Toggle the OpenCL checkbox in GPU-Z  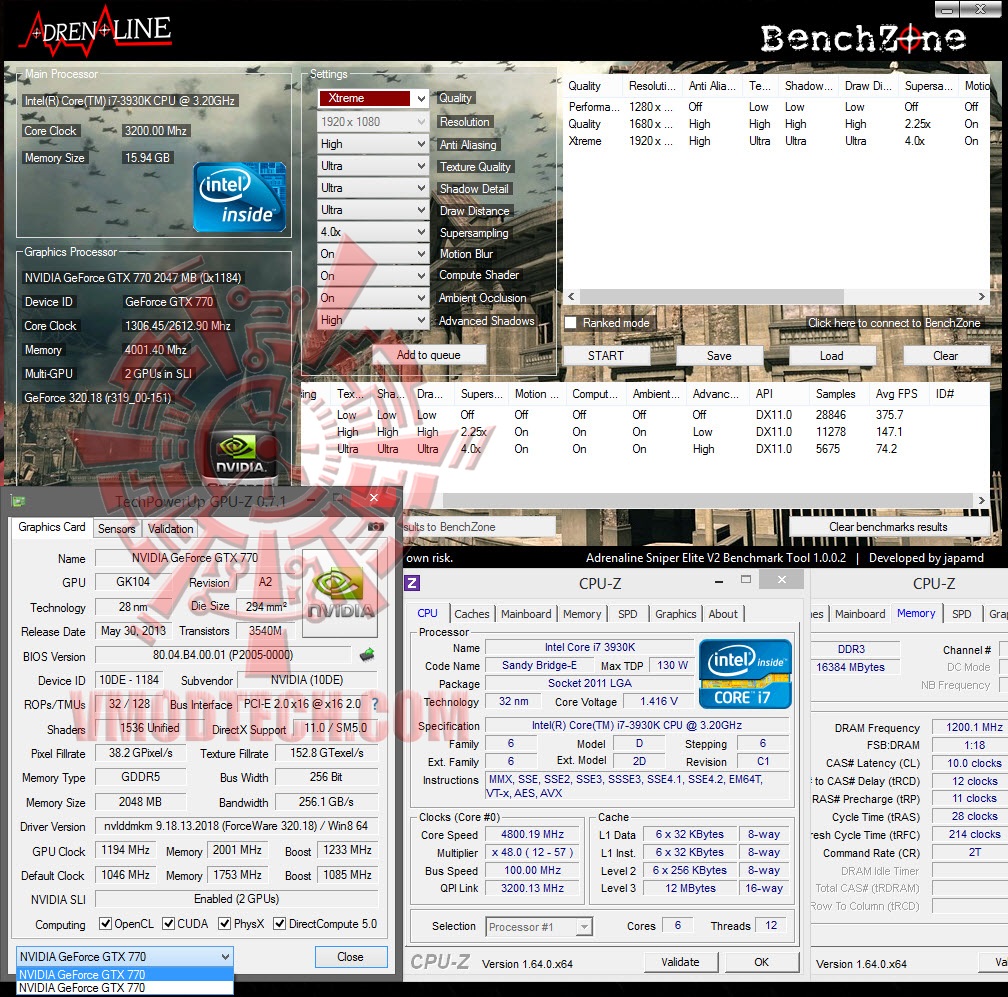click(105, 924)
